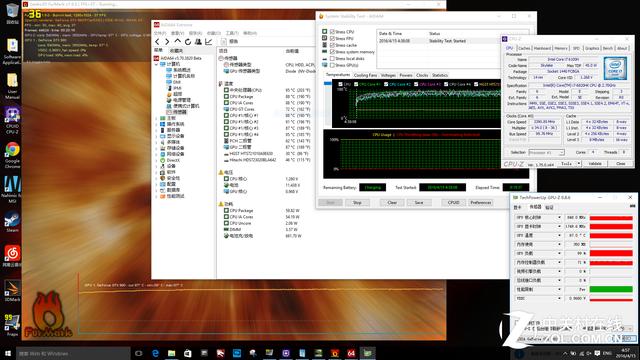Click the 'Stability Test Started' log row
Screen dimensions: 640x360
(439, 41)
